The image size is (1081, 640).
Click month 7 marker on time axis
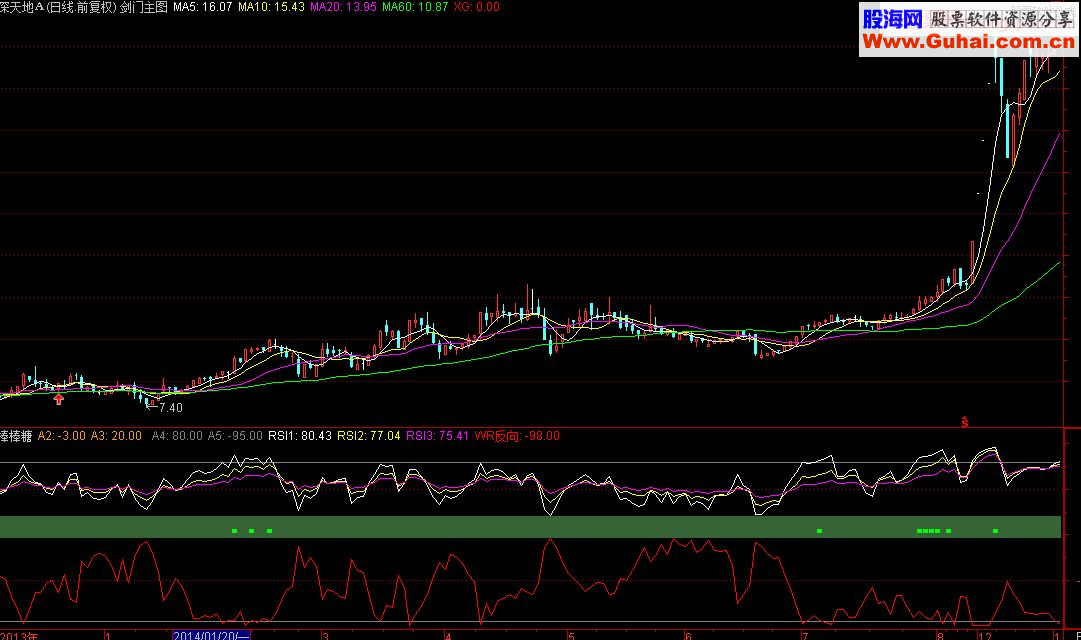tap(805, 635)
